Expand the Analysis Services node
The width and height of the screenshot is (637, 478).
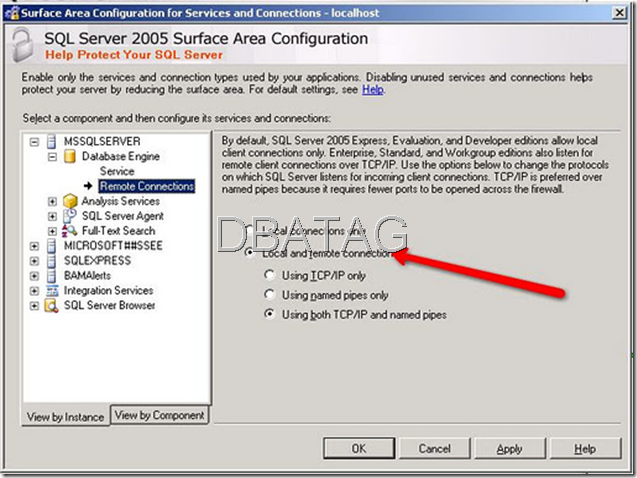click(x=52, y=201)
